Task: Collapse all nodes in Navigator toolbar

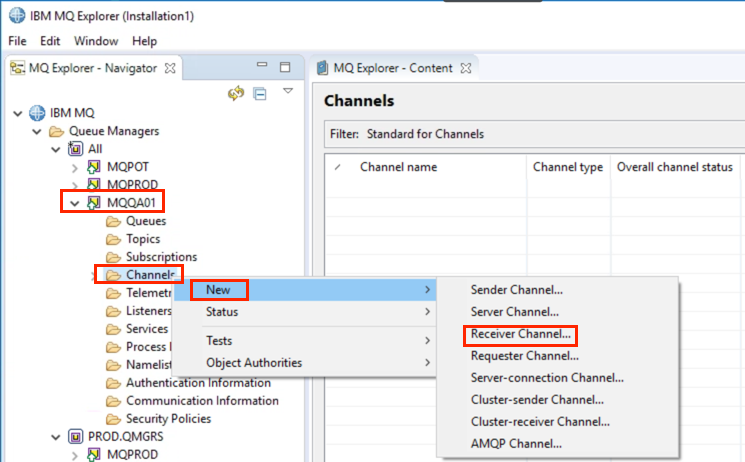Action: pos(260,94)
